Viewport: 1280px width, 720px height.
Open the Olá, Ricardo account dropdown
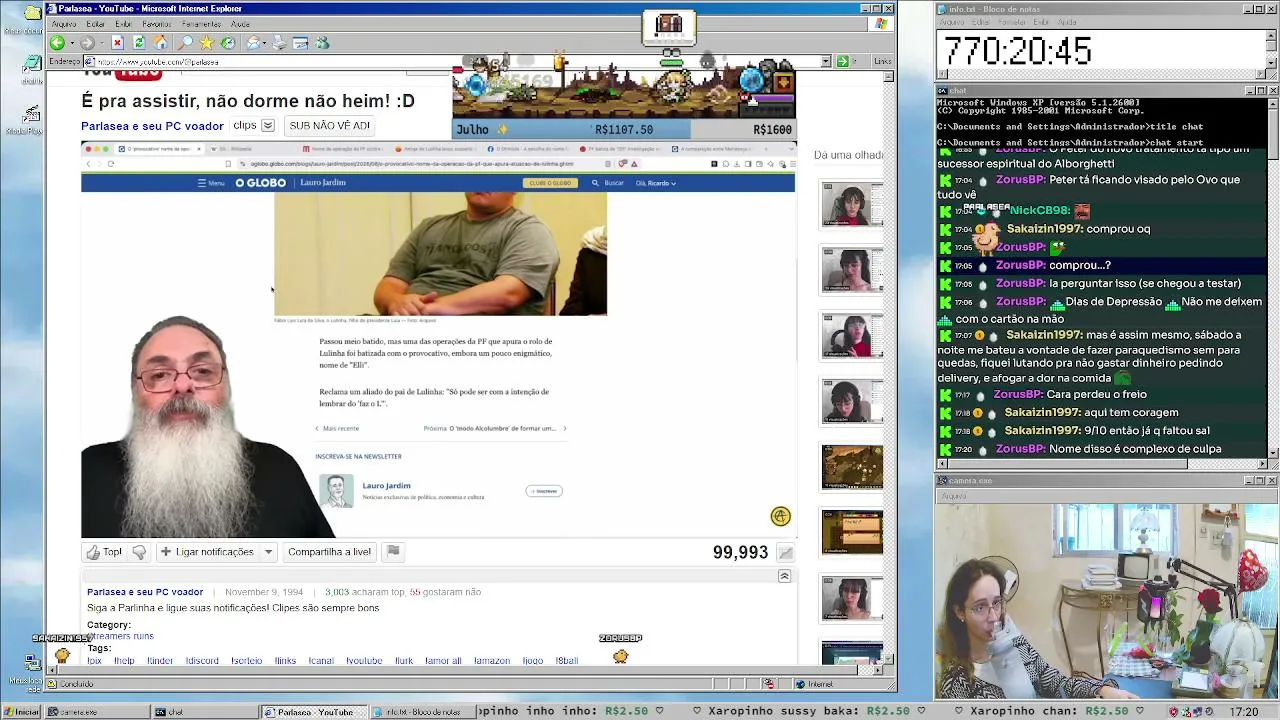coord(658,183)
